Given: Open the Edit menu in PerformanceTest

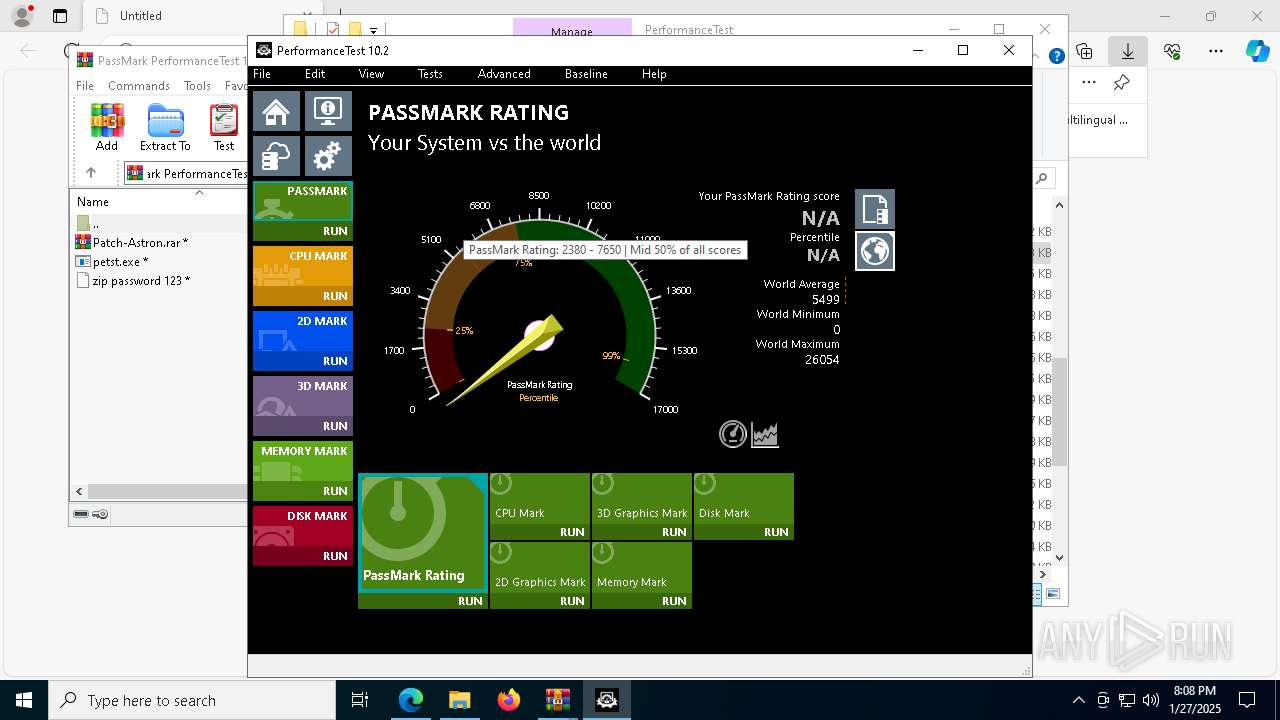Looking at the screenshot, I should click(x=315, y=74).
